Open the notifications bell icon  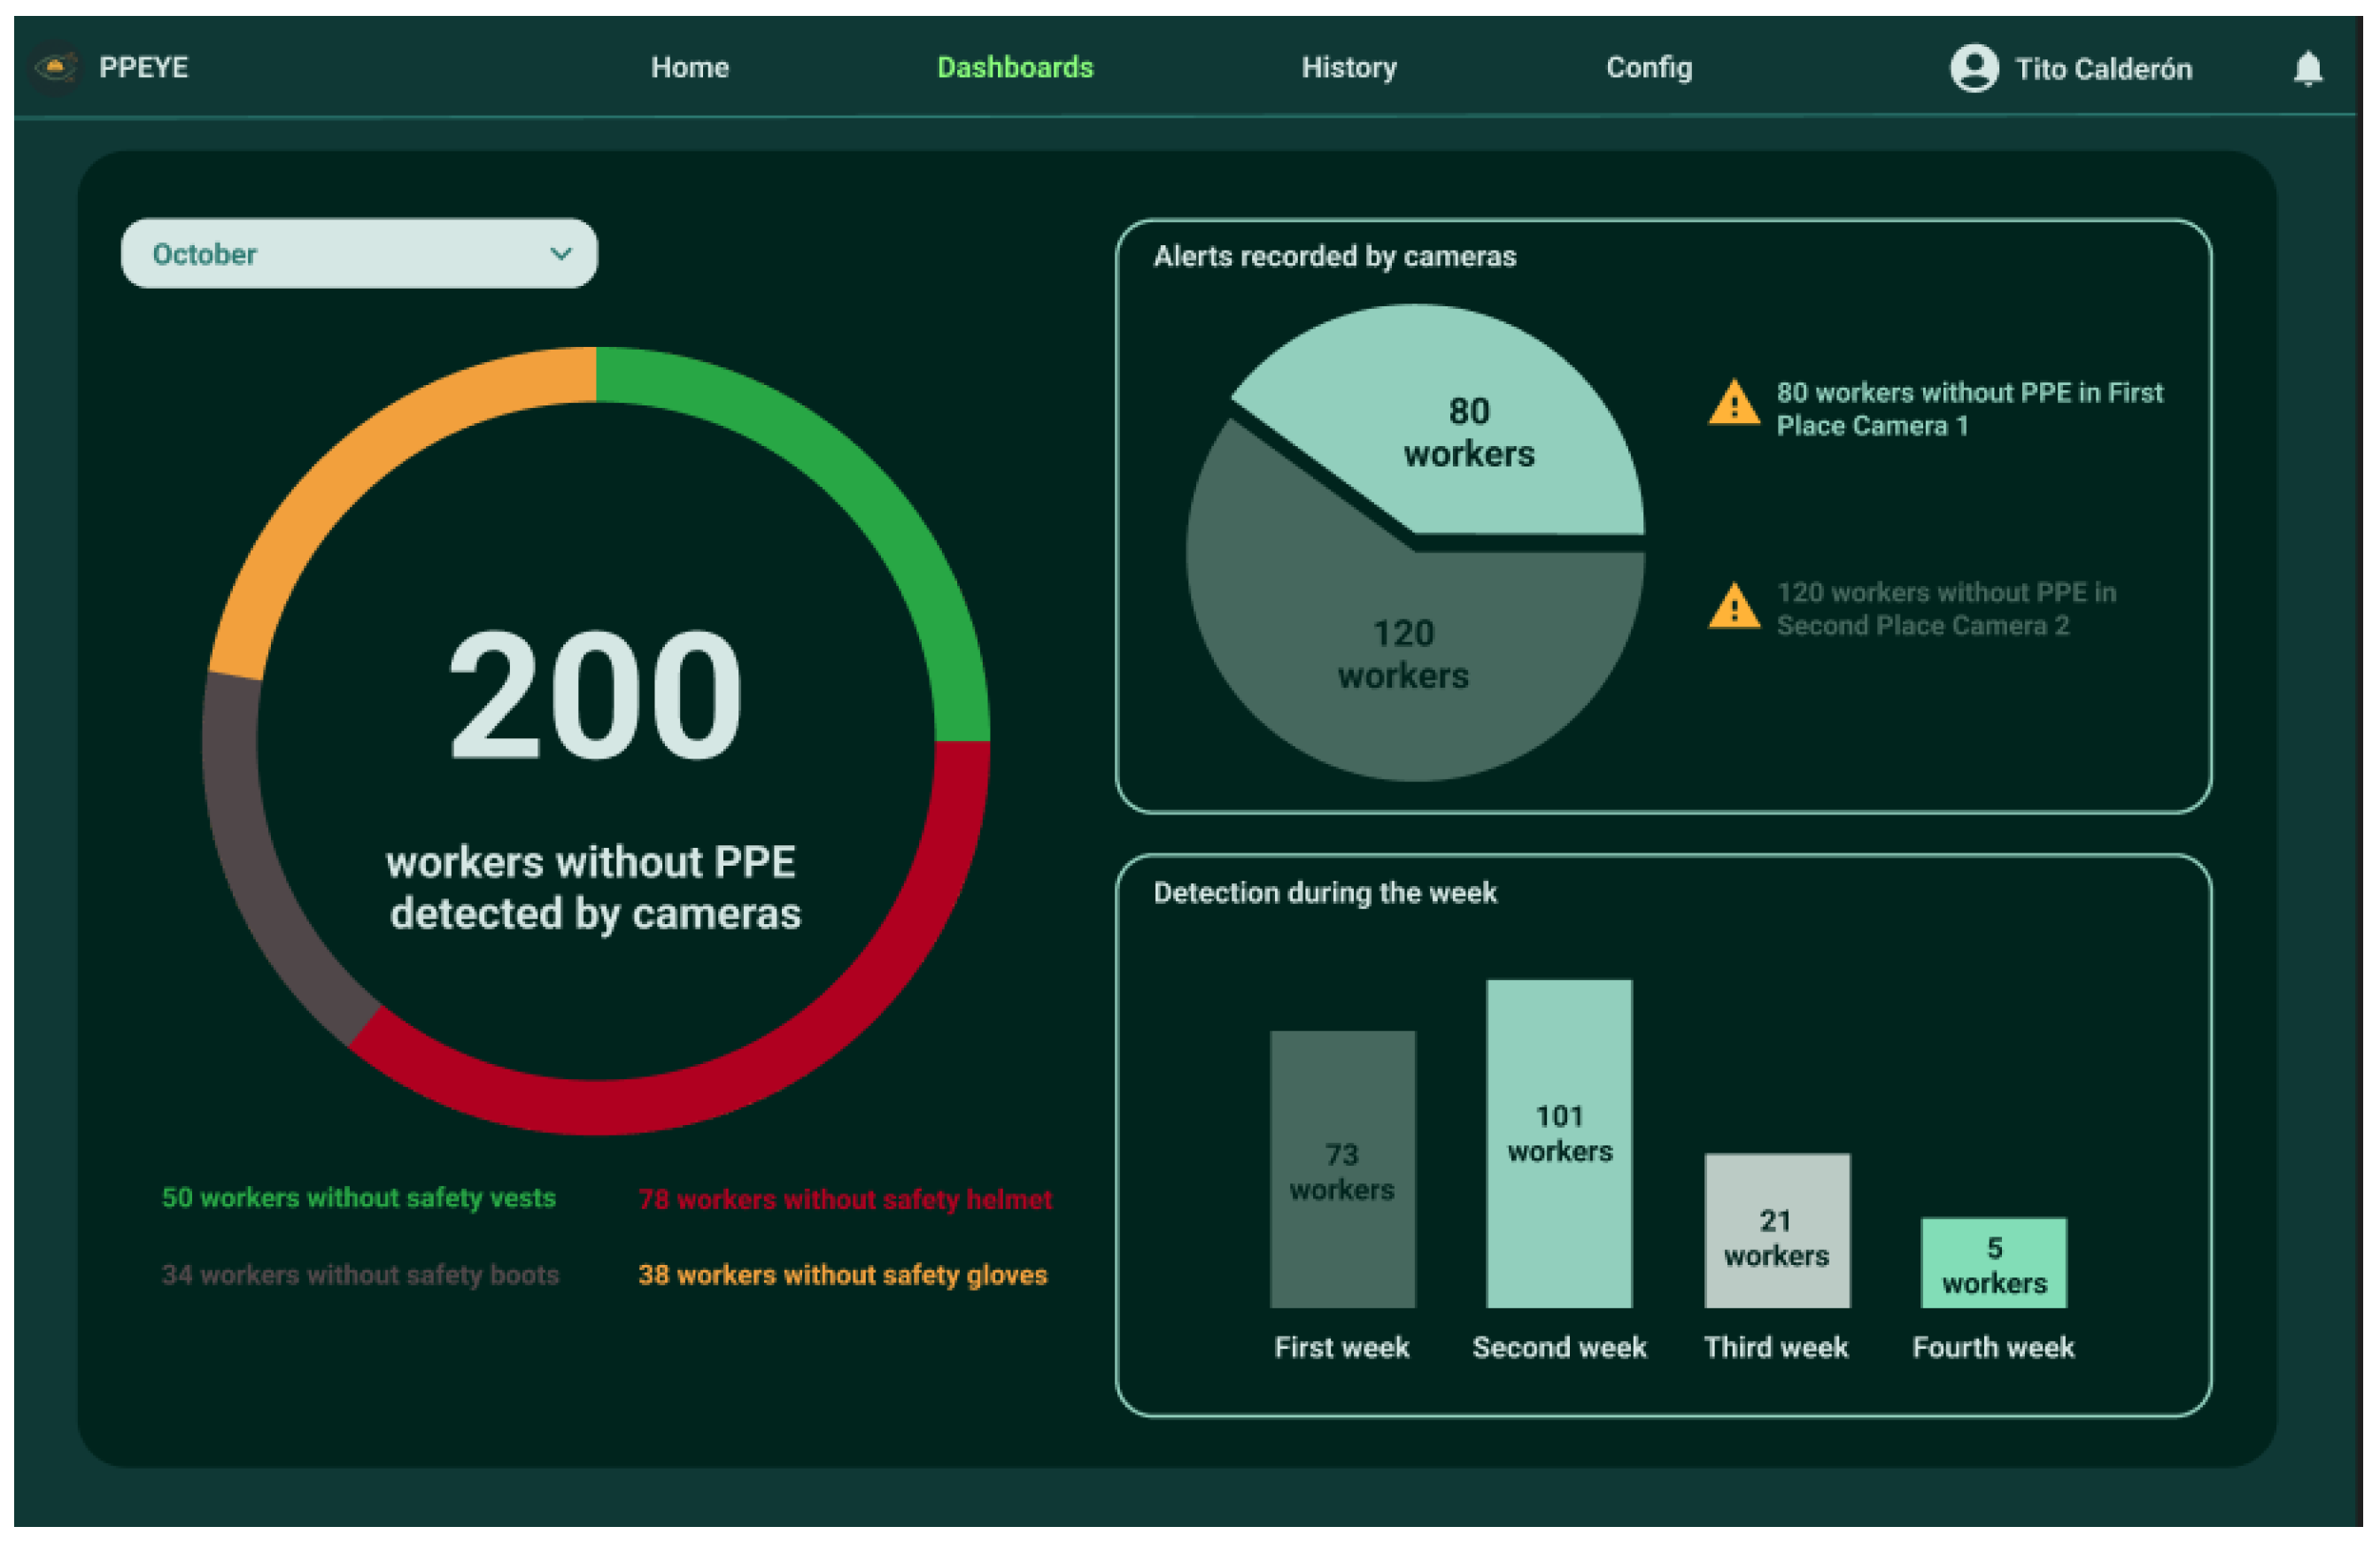(x=2307, y=68)
